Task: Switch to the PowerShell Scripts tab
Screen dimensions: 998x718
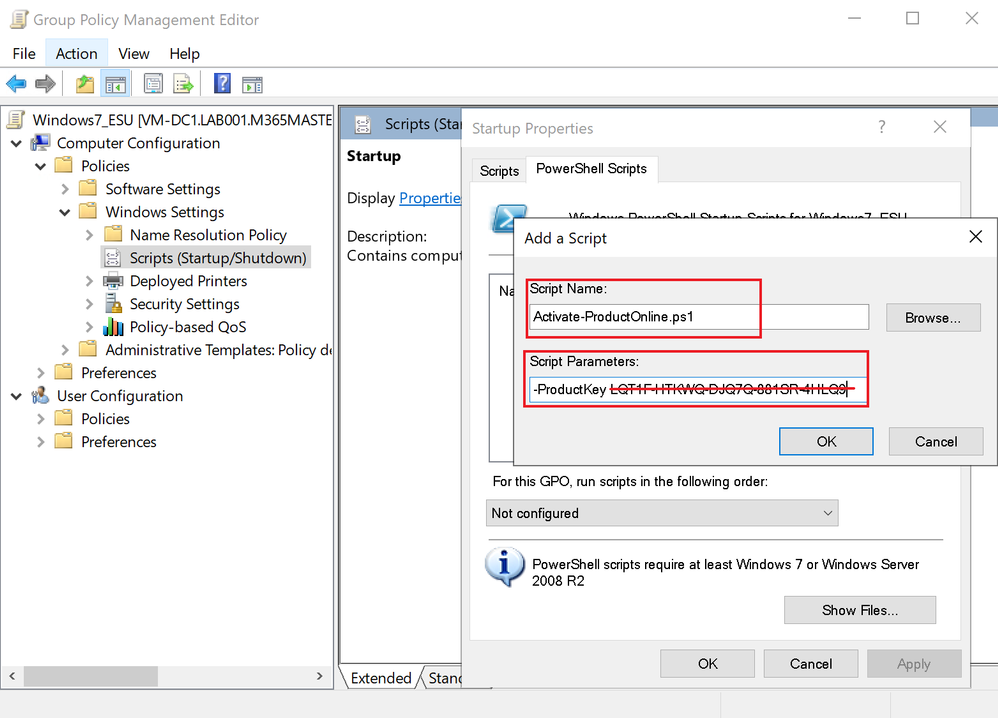Action: [x=592, y=169]
